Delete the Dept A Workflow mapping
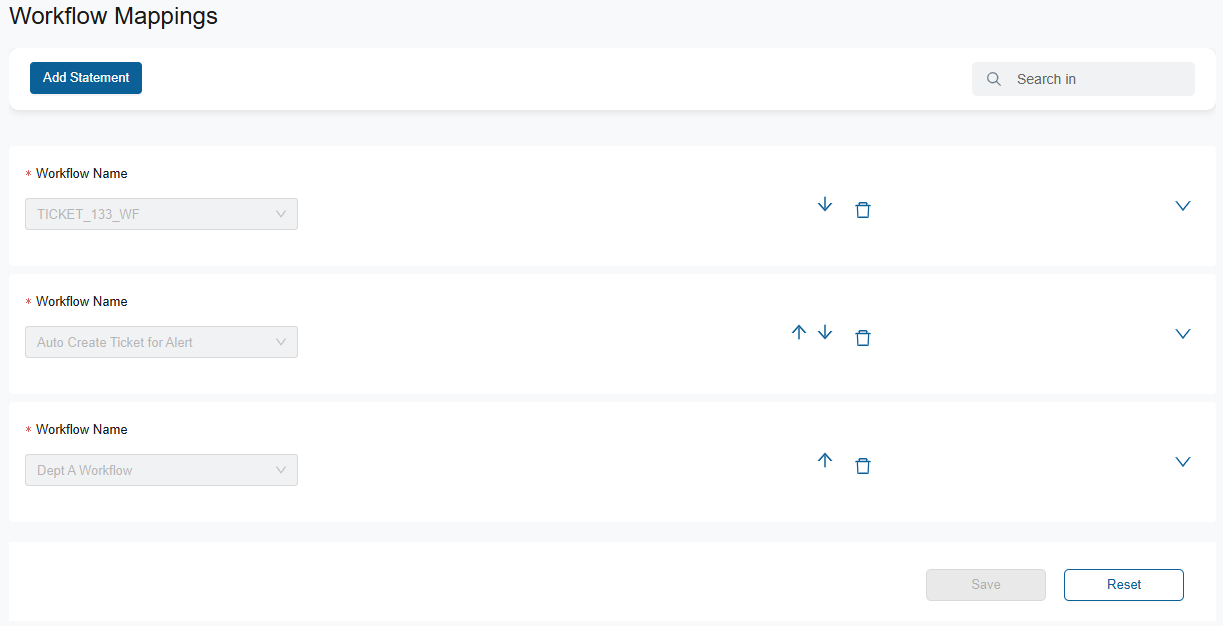Viewport: 1223px width, 626px height. [863, 466]
